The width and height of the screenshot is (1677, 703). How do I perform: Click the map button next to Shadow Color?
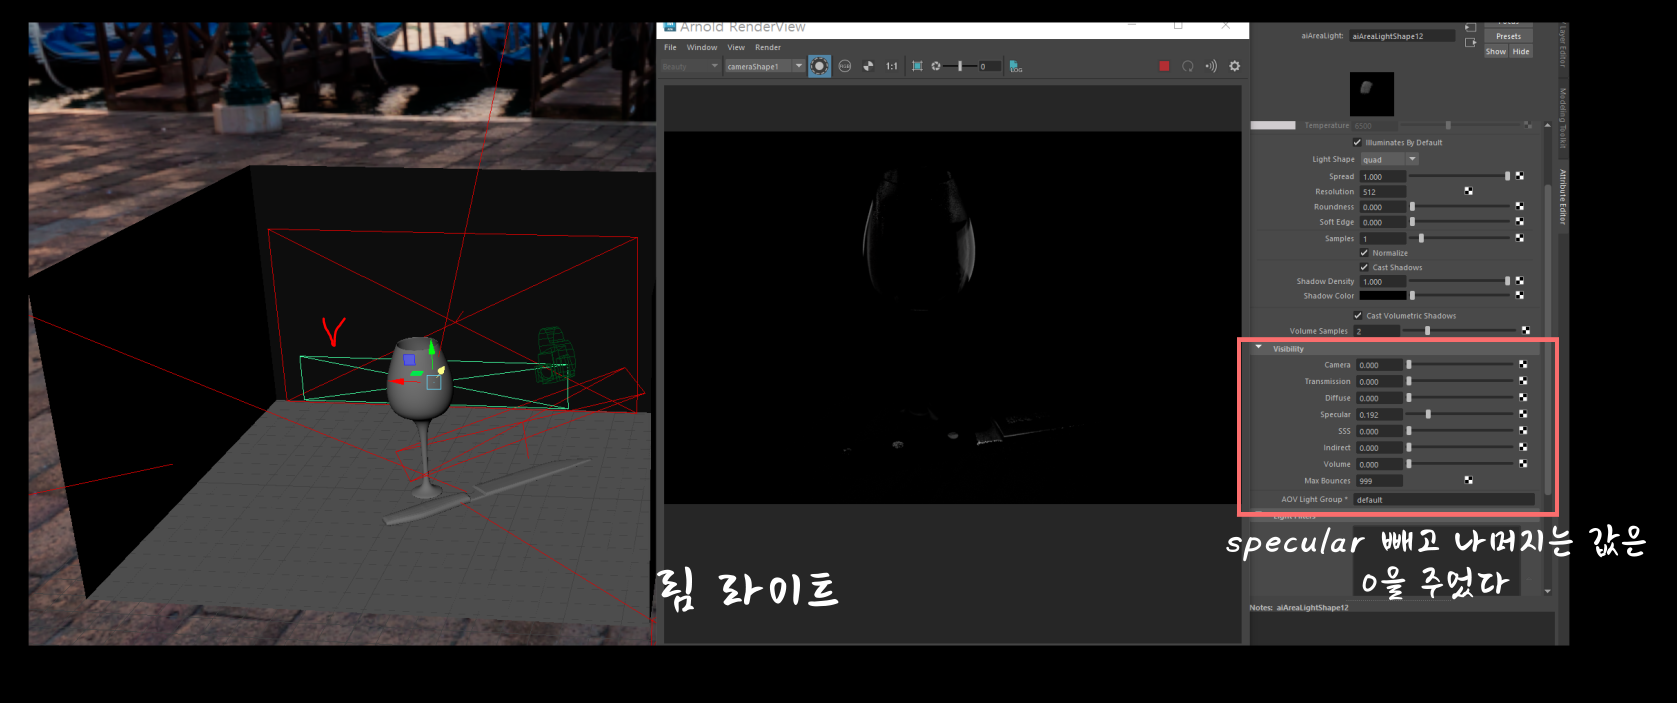point(1520,296)
